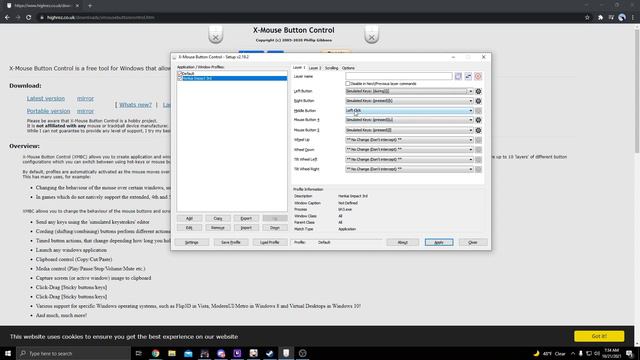Click the Import button
The height and width of the screenshot is (360, 640).
click(x=246, y=228)
